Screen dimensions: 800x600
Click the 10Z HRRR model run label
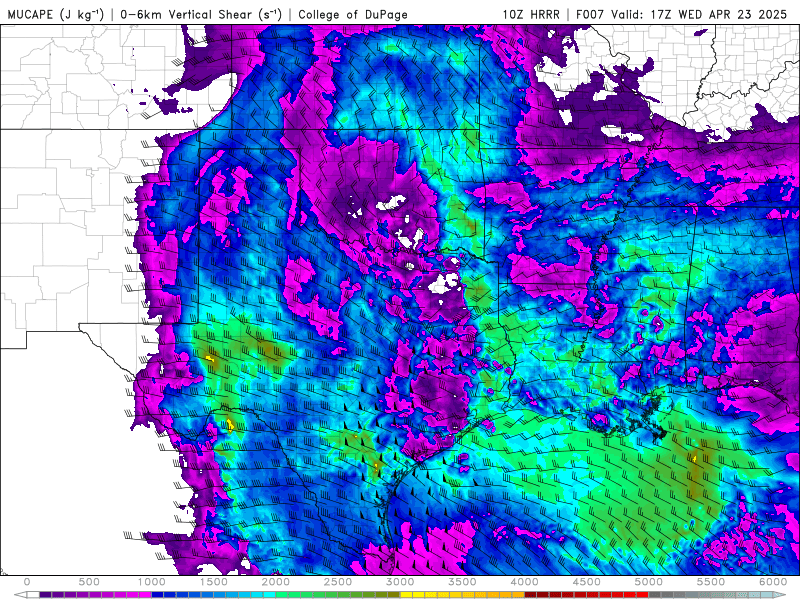point(531,14)
